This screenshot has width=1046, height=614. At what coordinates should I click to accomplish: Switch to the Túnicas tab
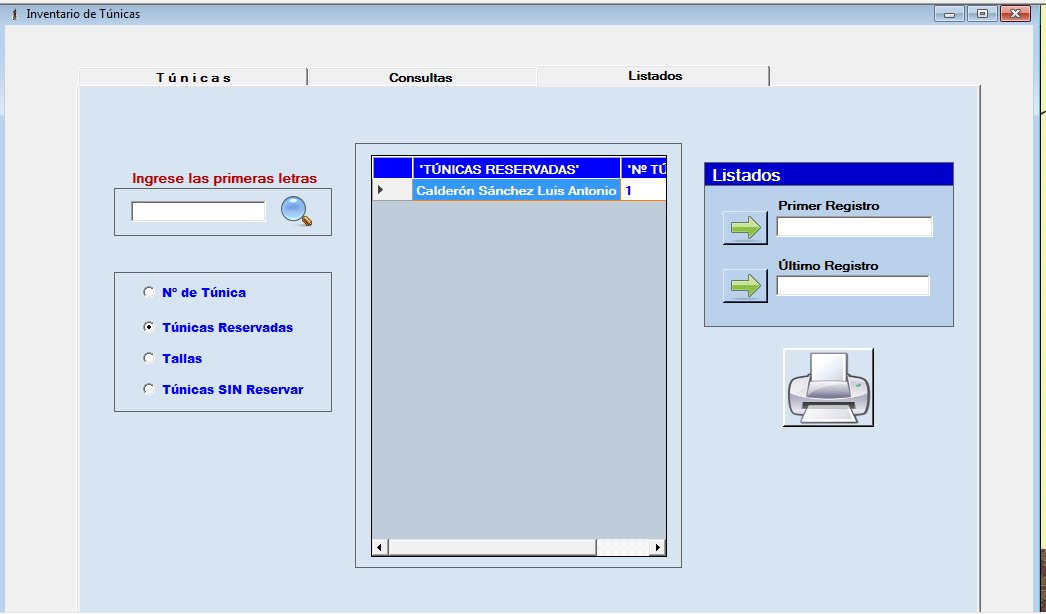(193, 77)
